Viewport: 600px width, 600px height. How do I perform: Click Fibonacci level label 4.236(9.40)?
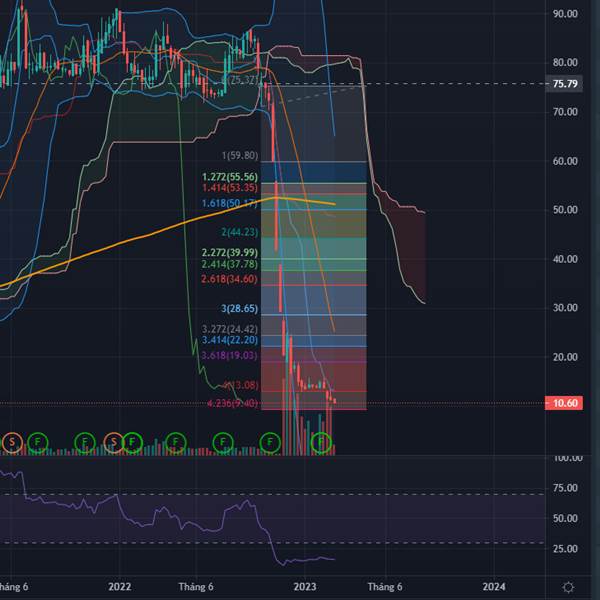[x=233, y=403]
